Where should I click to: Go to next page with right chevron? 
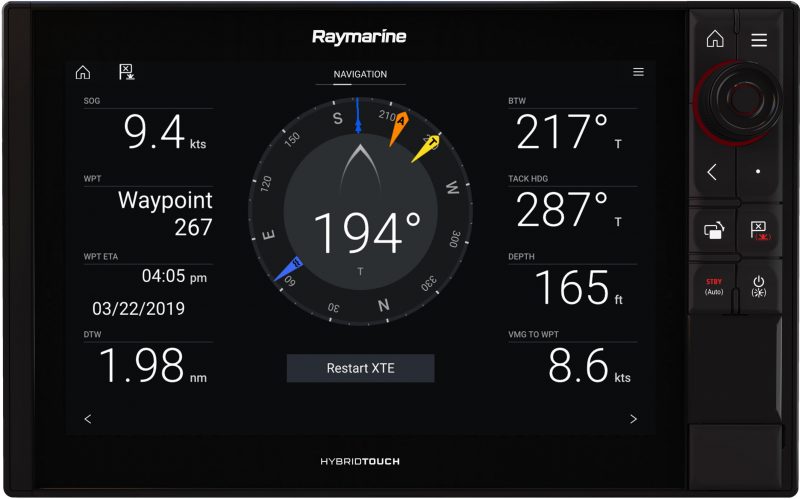pyautogui.click(x=633, y=419)
